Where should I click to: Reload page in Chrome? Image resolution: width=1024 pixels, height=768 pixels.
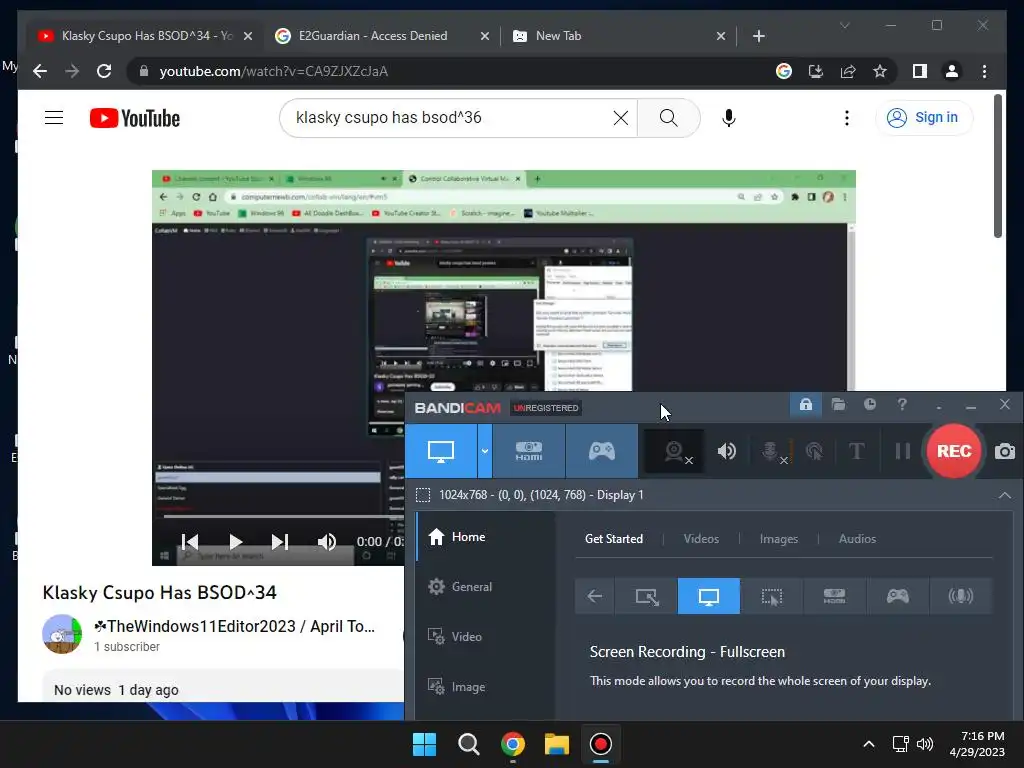pos(104,71)
